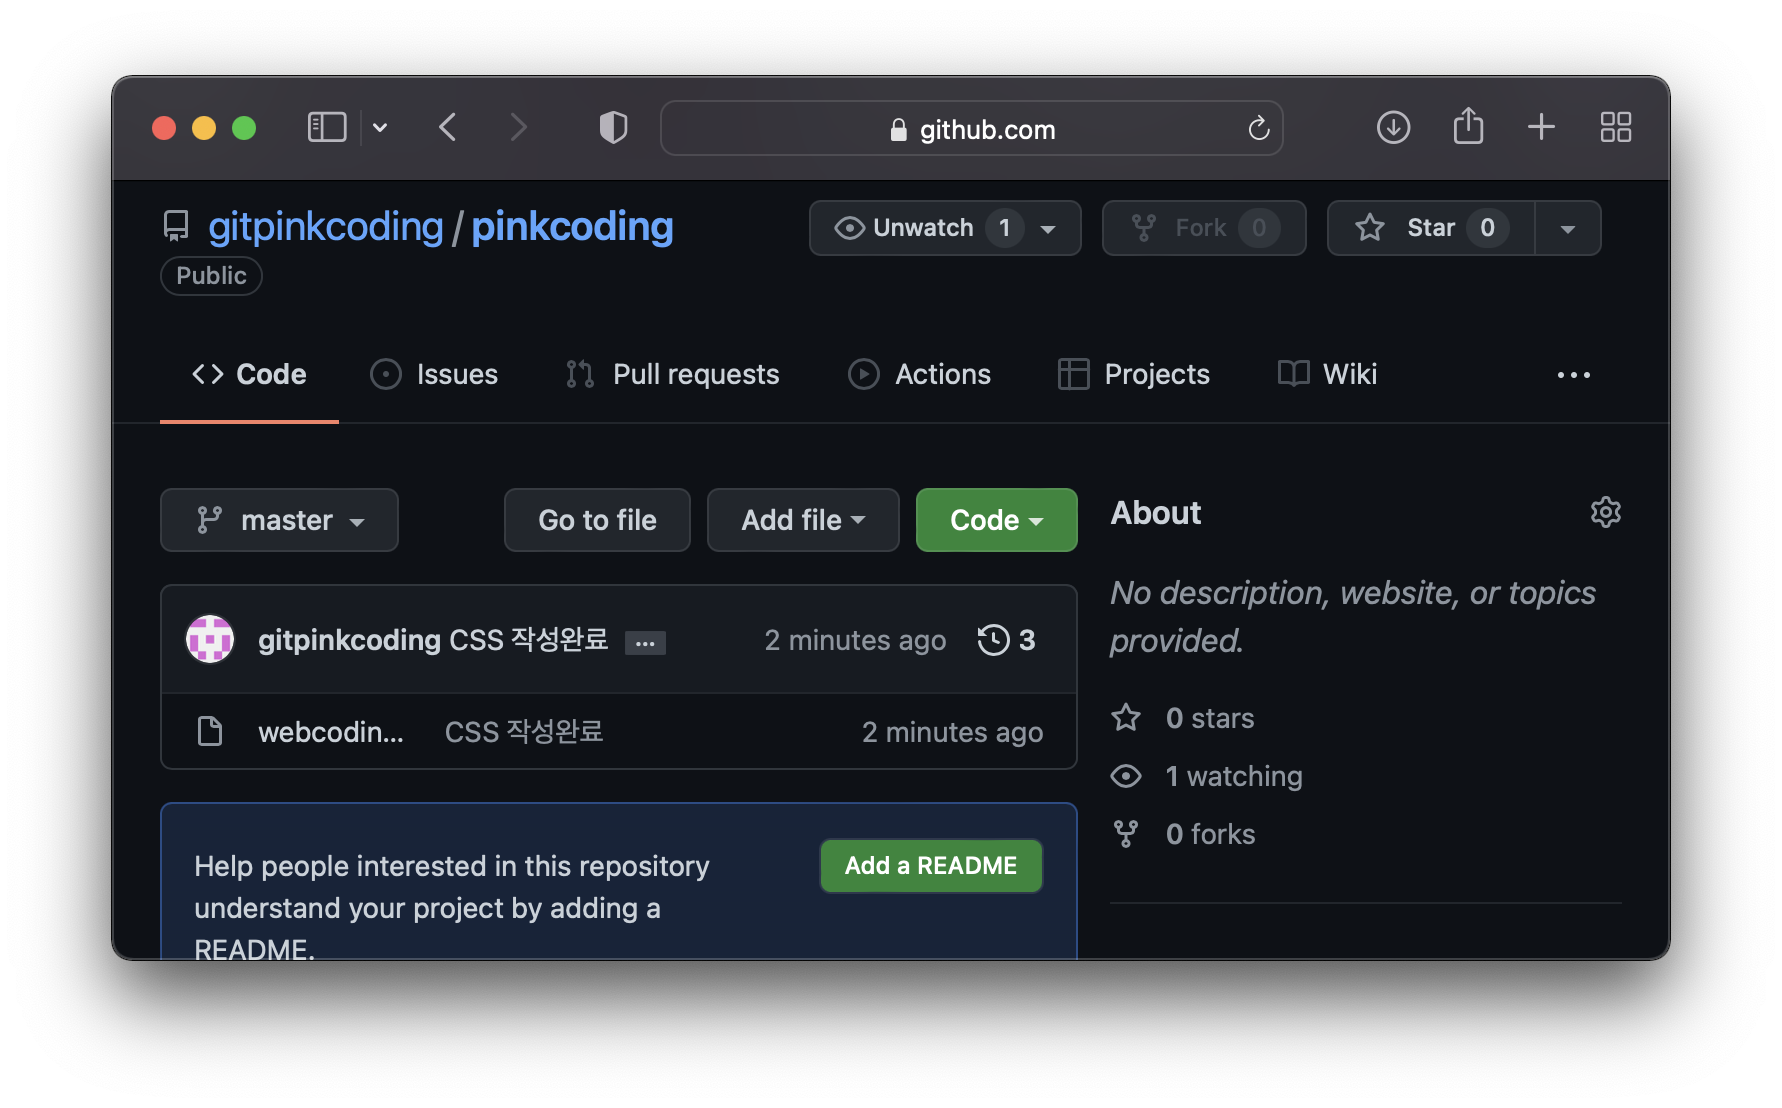The image size is (1782, 1108).
Task: View commit history clock icon
Action: click(993, 640)
